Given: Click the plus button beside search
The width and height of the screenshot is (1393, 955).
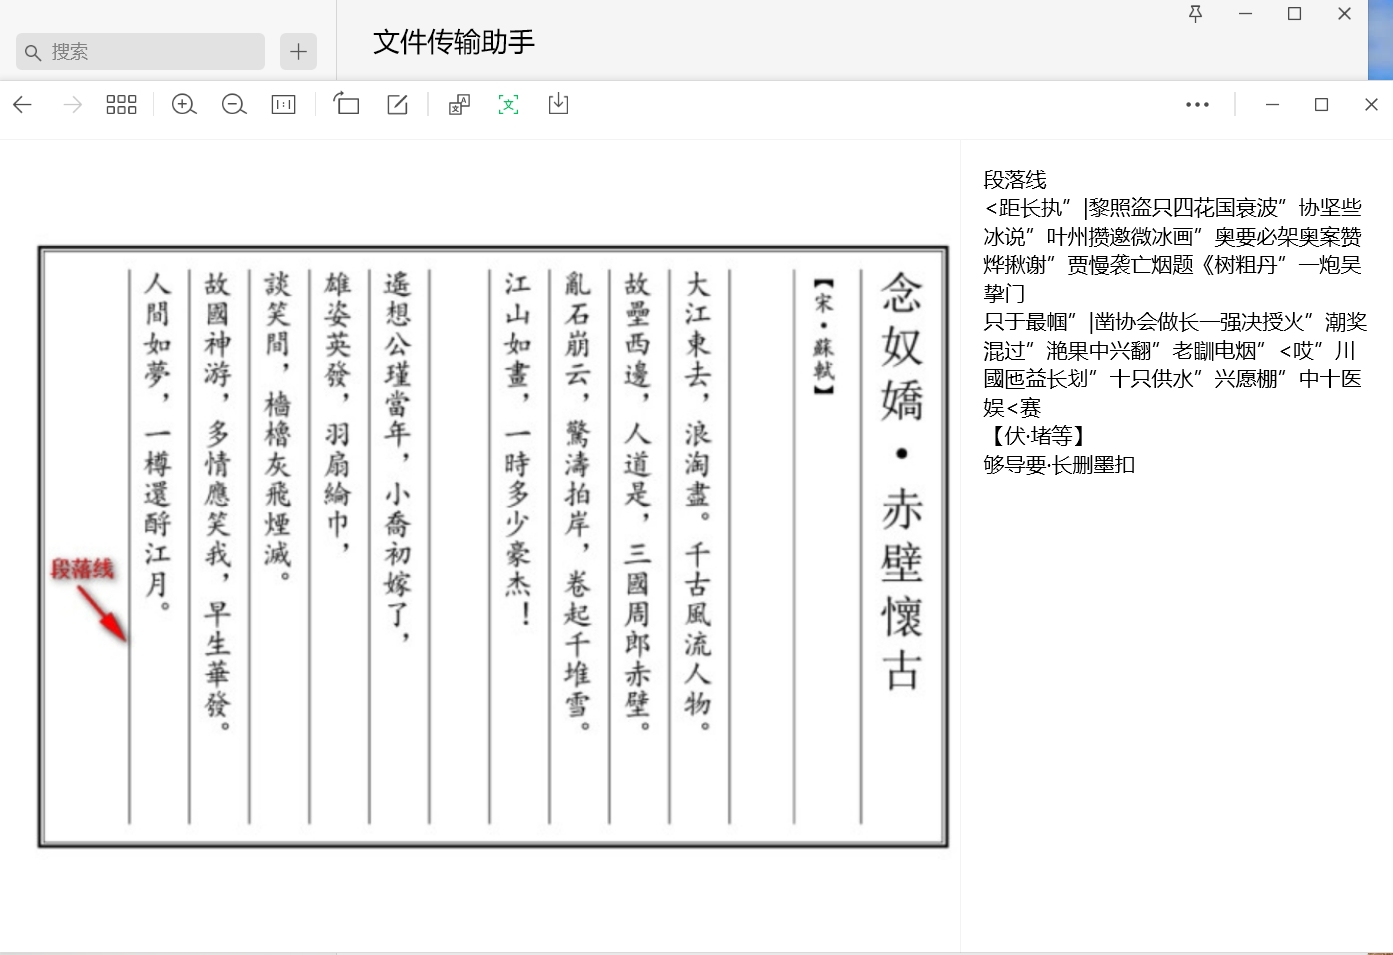Looking at the screenshot, I should pyautogui.click(x=298, y=52).
